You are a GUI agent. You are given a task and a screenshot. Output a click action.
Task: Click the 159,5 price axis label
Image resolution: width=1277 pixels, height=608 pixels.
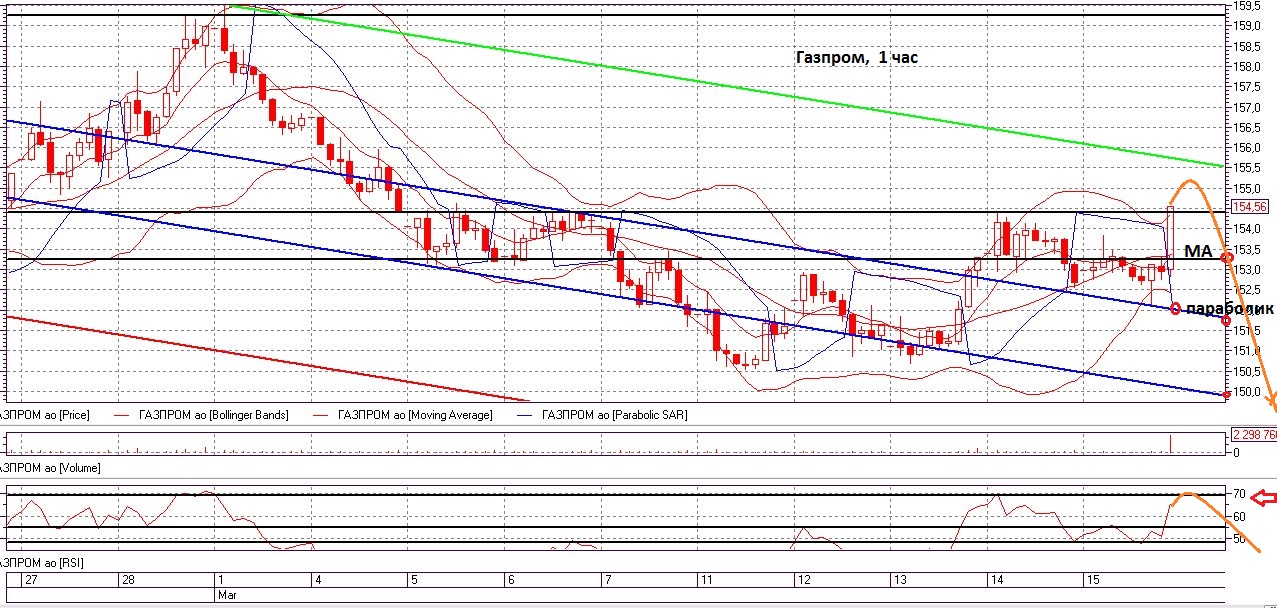(x=1246, y=6)
